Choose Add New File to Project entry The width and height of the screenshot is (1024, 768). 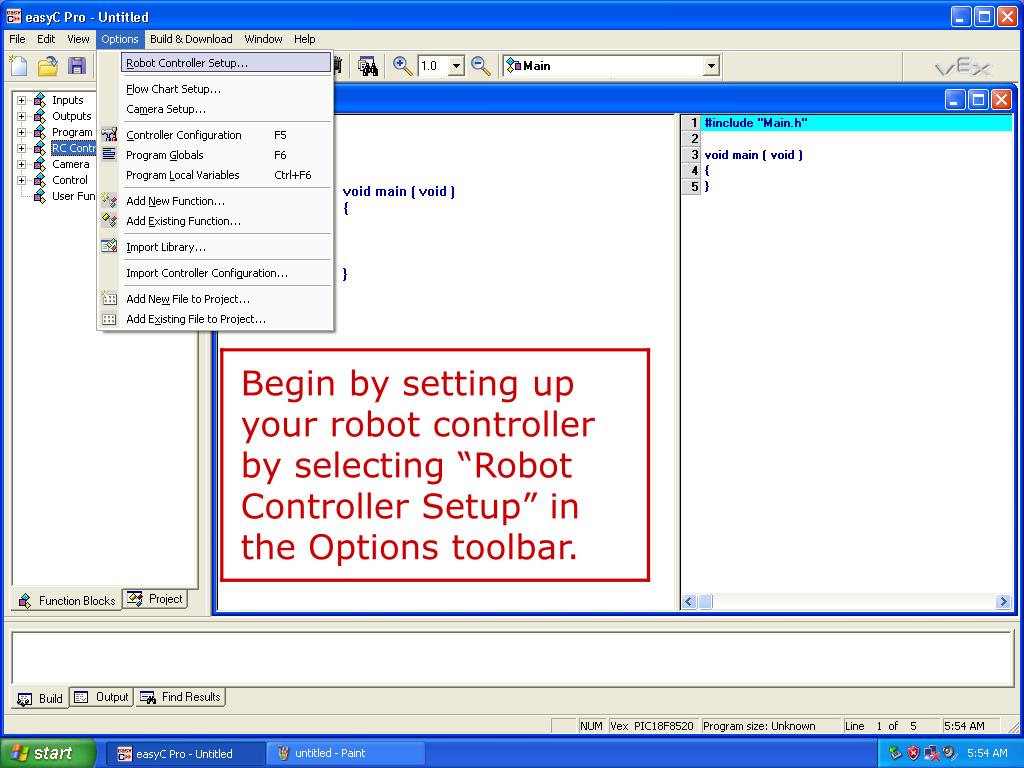pyautogui.click(x=225, y=299)
